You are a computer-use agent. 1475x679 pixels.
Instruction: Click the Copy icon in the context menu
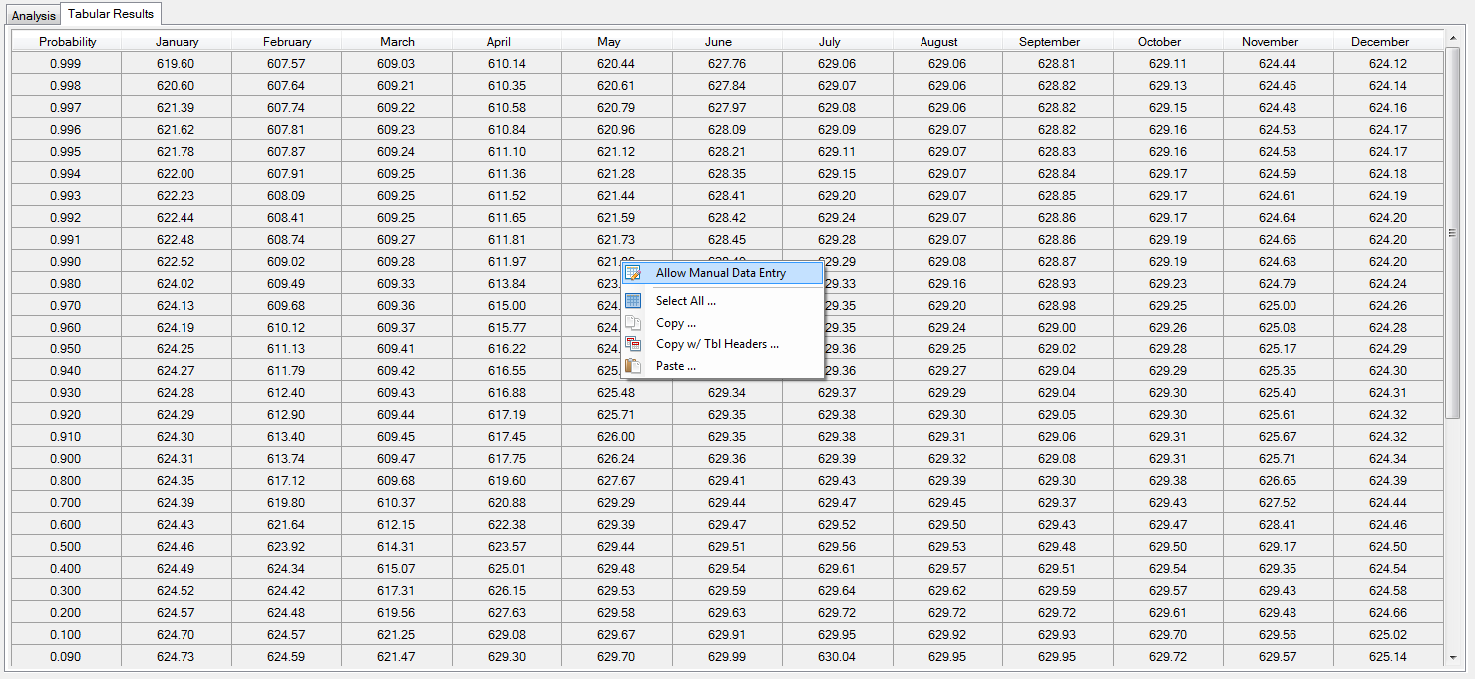coord(633,322)
